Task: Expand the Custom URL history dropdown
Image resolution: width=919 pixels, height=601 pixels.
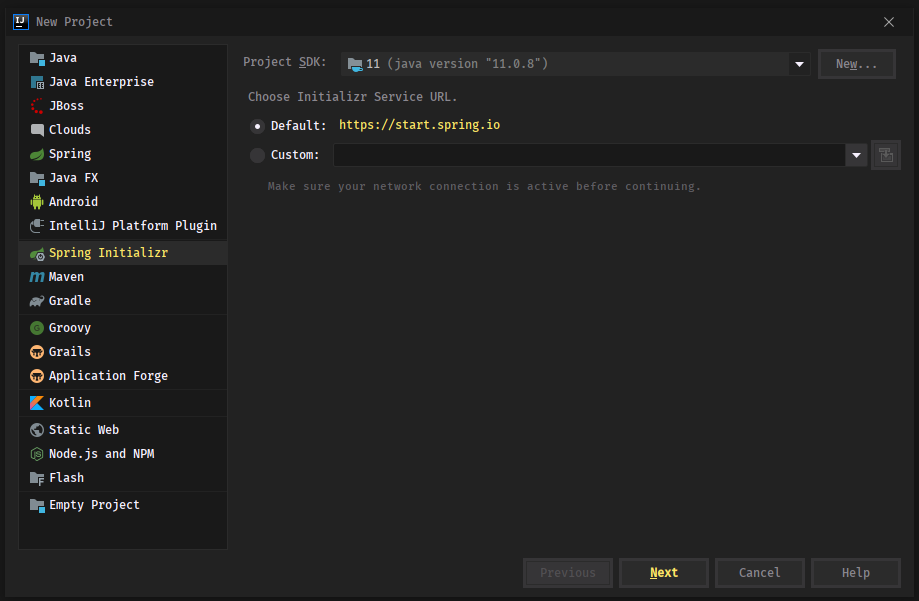Action: pyautogui.click(x=856, y=155)
